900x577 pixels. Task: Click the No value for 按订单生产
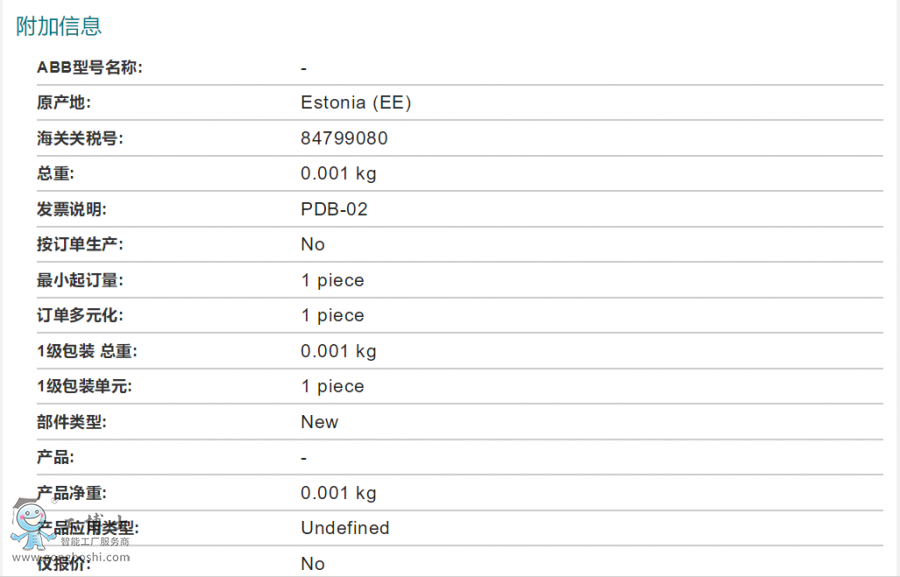pyautogui.click(x=313, y=244)
